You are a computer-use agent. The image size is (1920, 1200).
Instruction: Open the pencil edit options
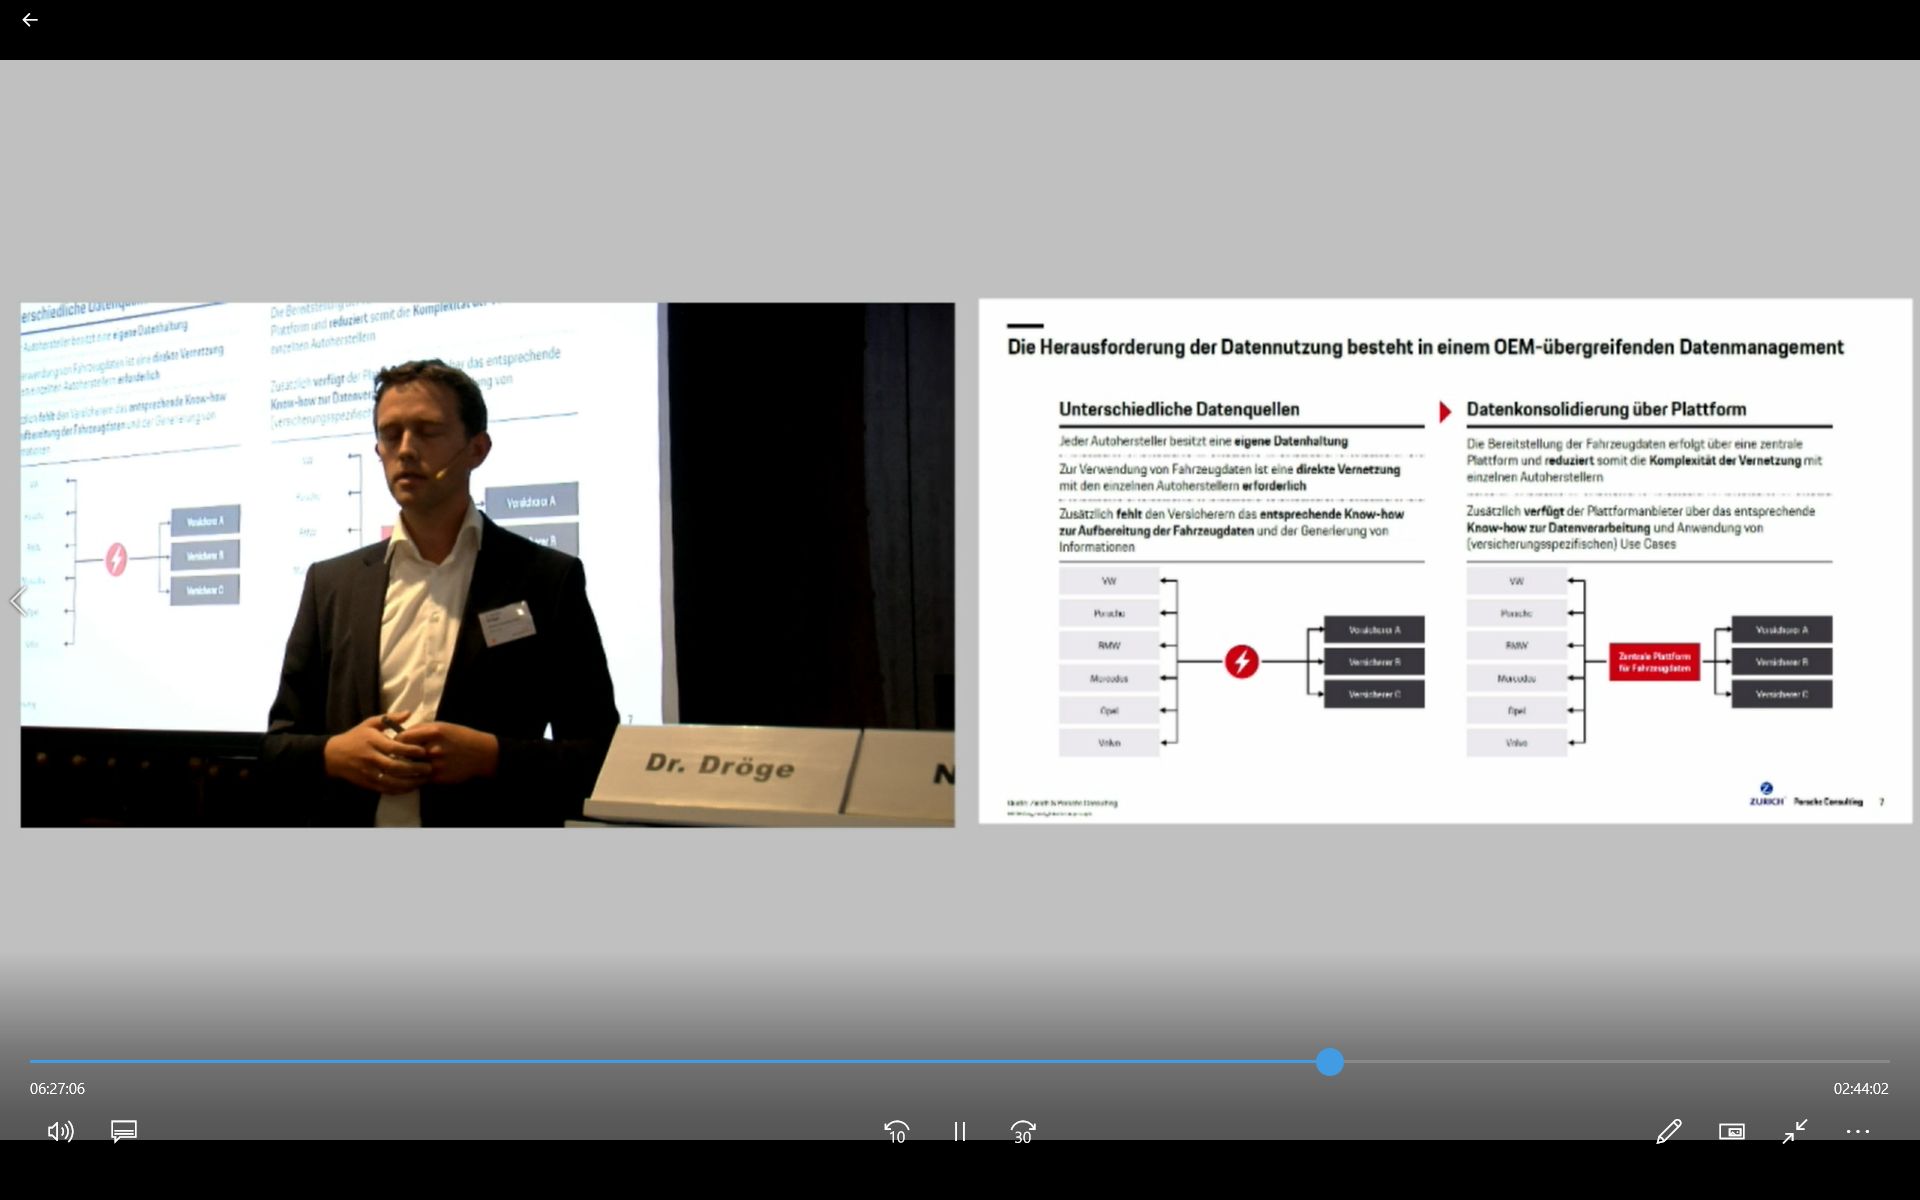point(1668,1131)
